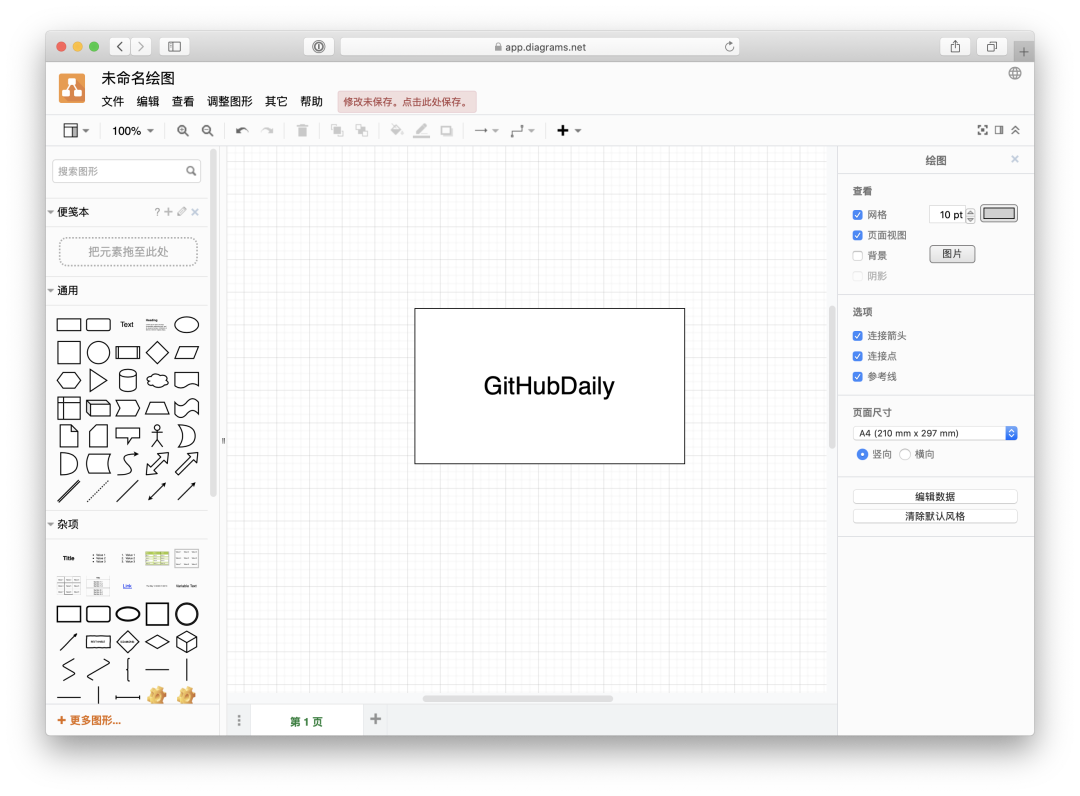The width and height of the screenshot is (1080, 796).
Task: Select the actor stick figure shape
Action: click(157, 435)
